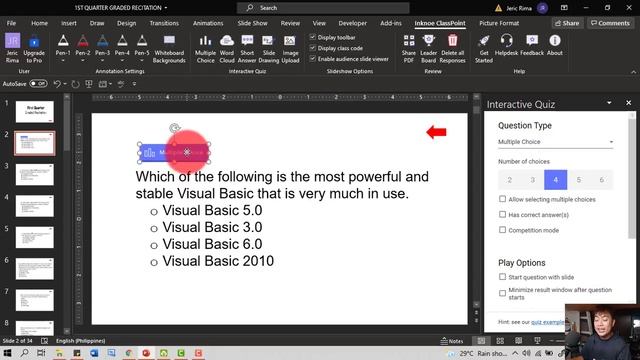Insert a Slide Drawing activity
640x360 pixels.
[269, 49]
